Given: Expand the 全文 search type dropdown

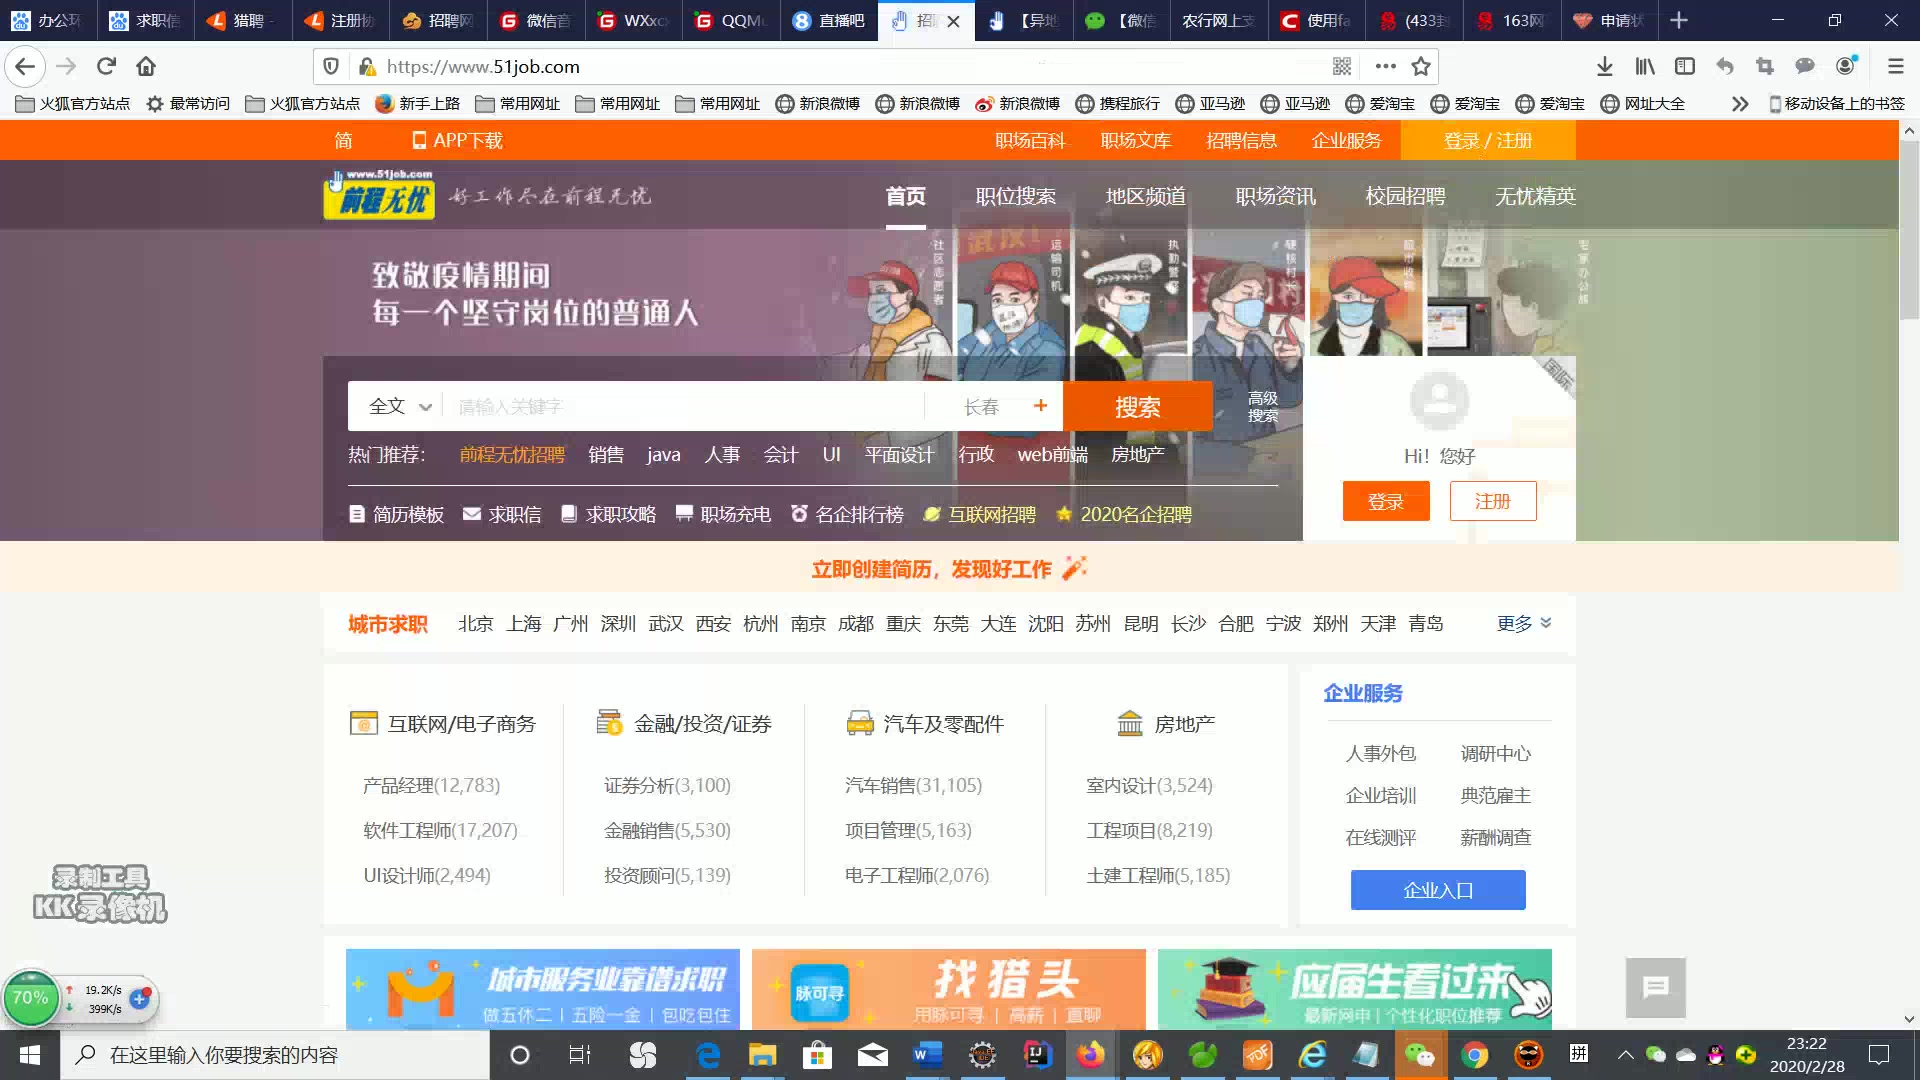Looking at the screenshot, I should pyautogui.click(x=400, y=406).
